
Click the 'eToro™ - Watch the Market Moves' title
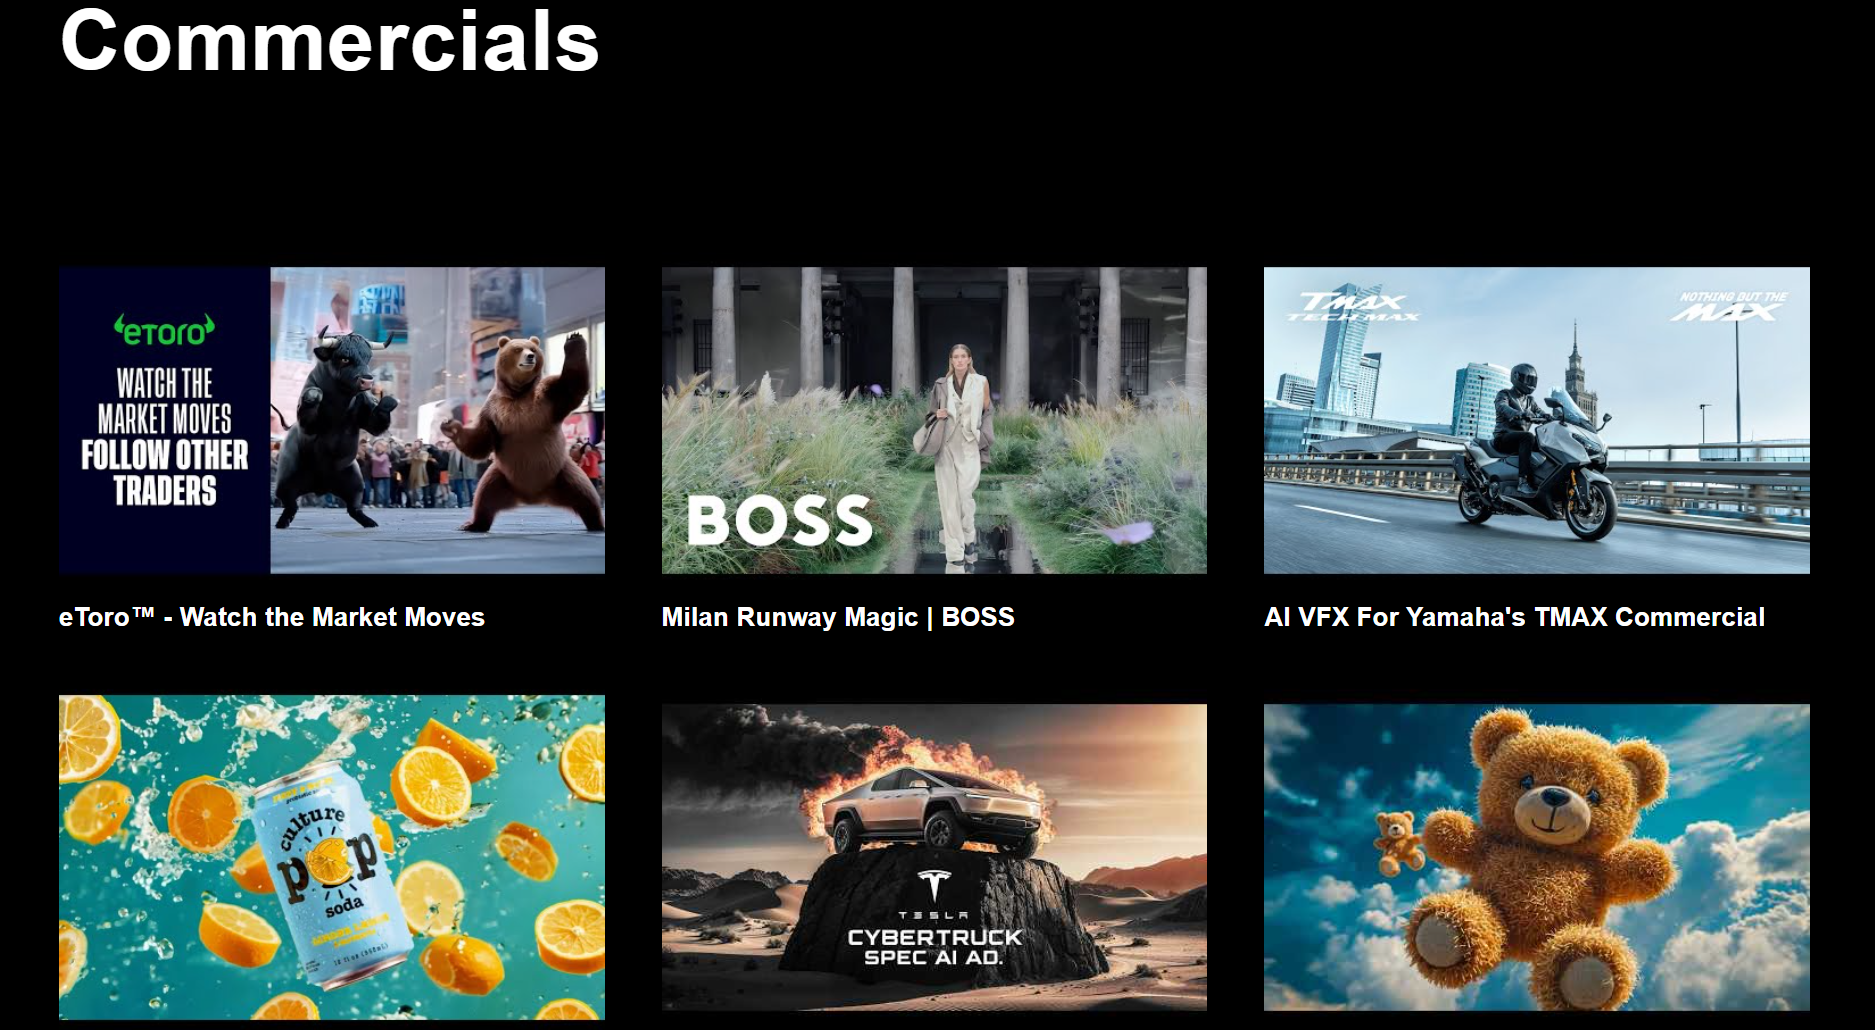[272, 617]
